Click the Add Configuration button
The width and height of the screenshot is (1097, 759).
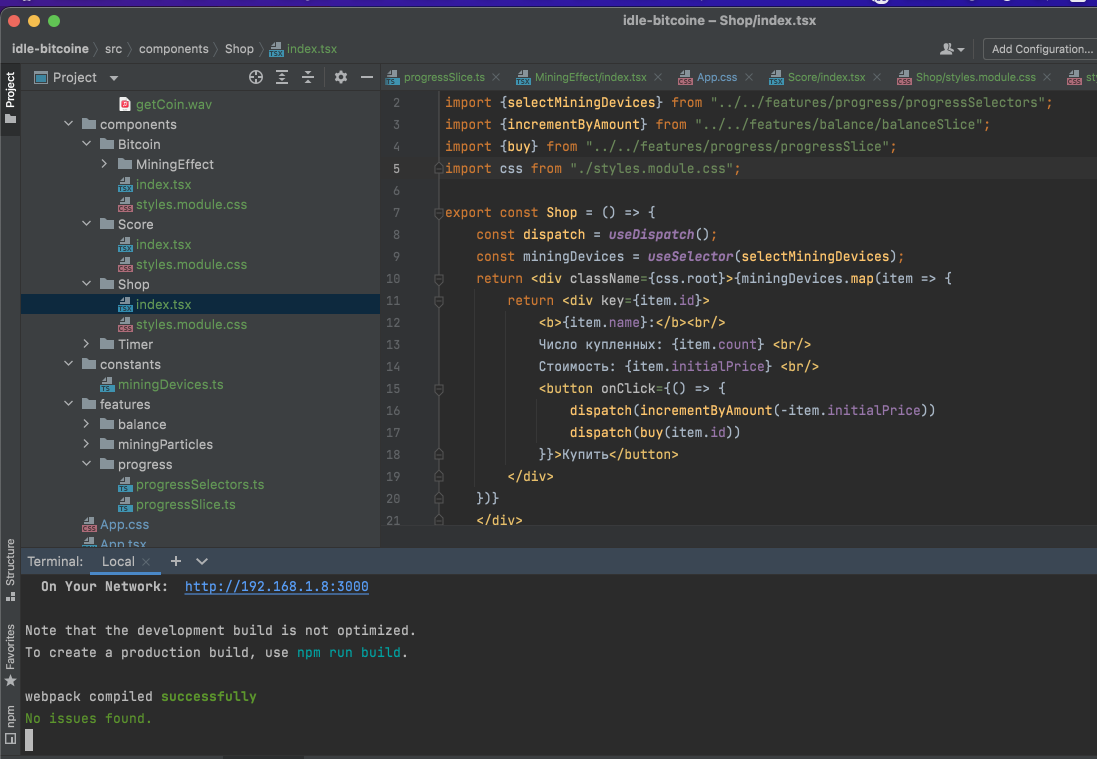[1040, 49]
